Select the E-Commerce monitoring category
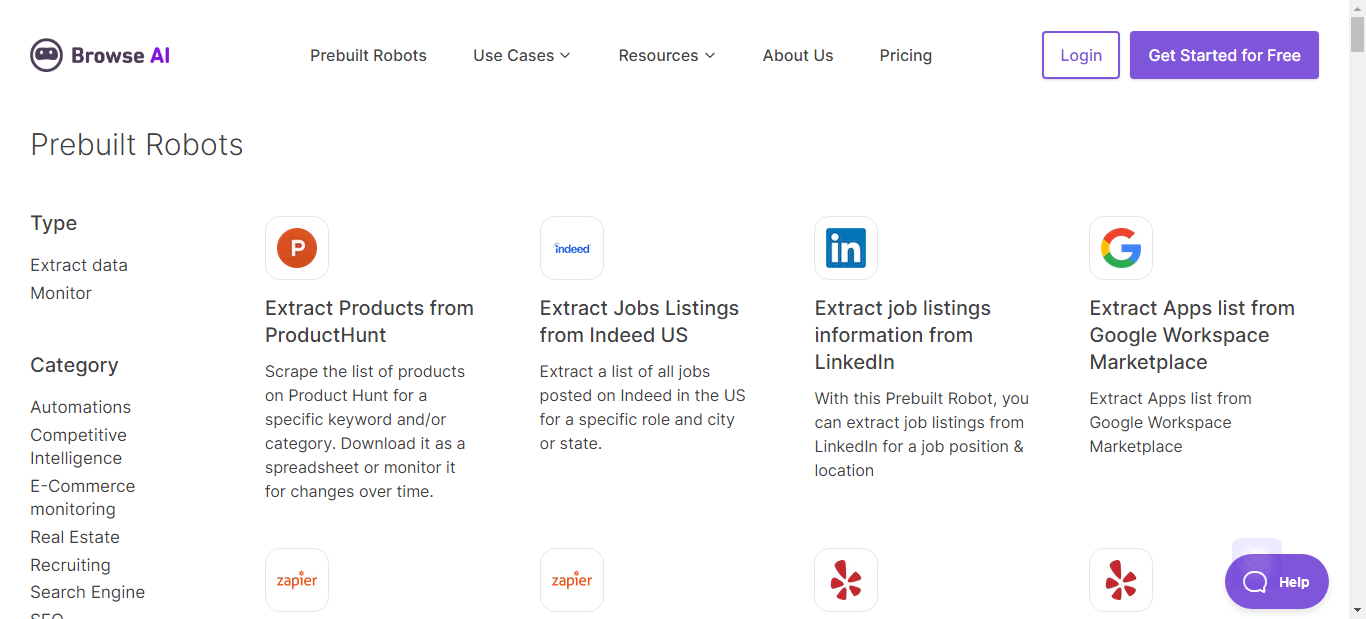 pyautogui.click(x=83, y=498)
